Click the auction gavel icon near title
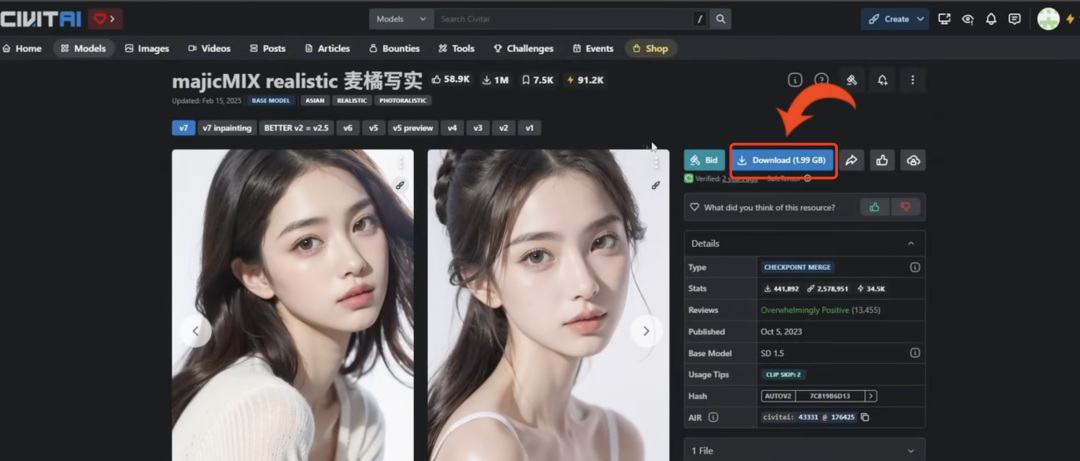Screen dimensions: 1080x461 (851, 80)
